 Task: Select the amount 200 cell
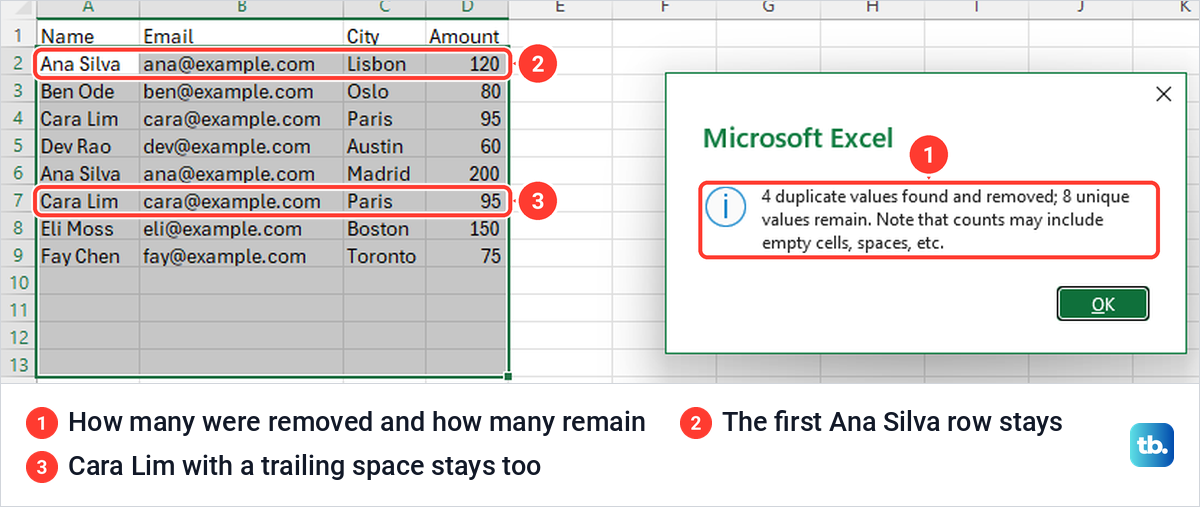click(467, 174)
